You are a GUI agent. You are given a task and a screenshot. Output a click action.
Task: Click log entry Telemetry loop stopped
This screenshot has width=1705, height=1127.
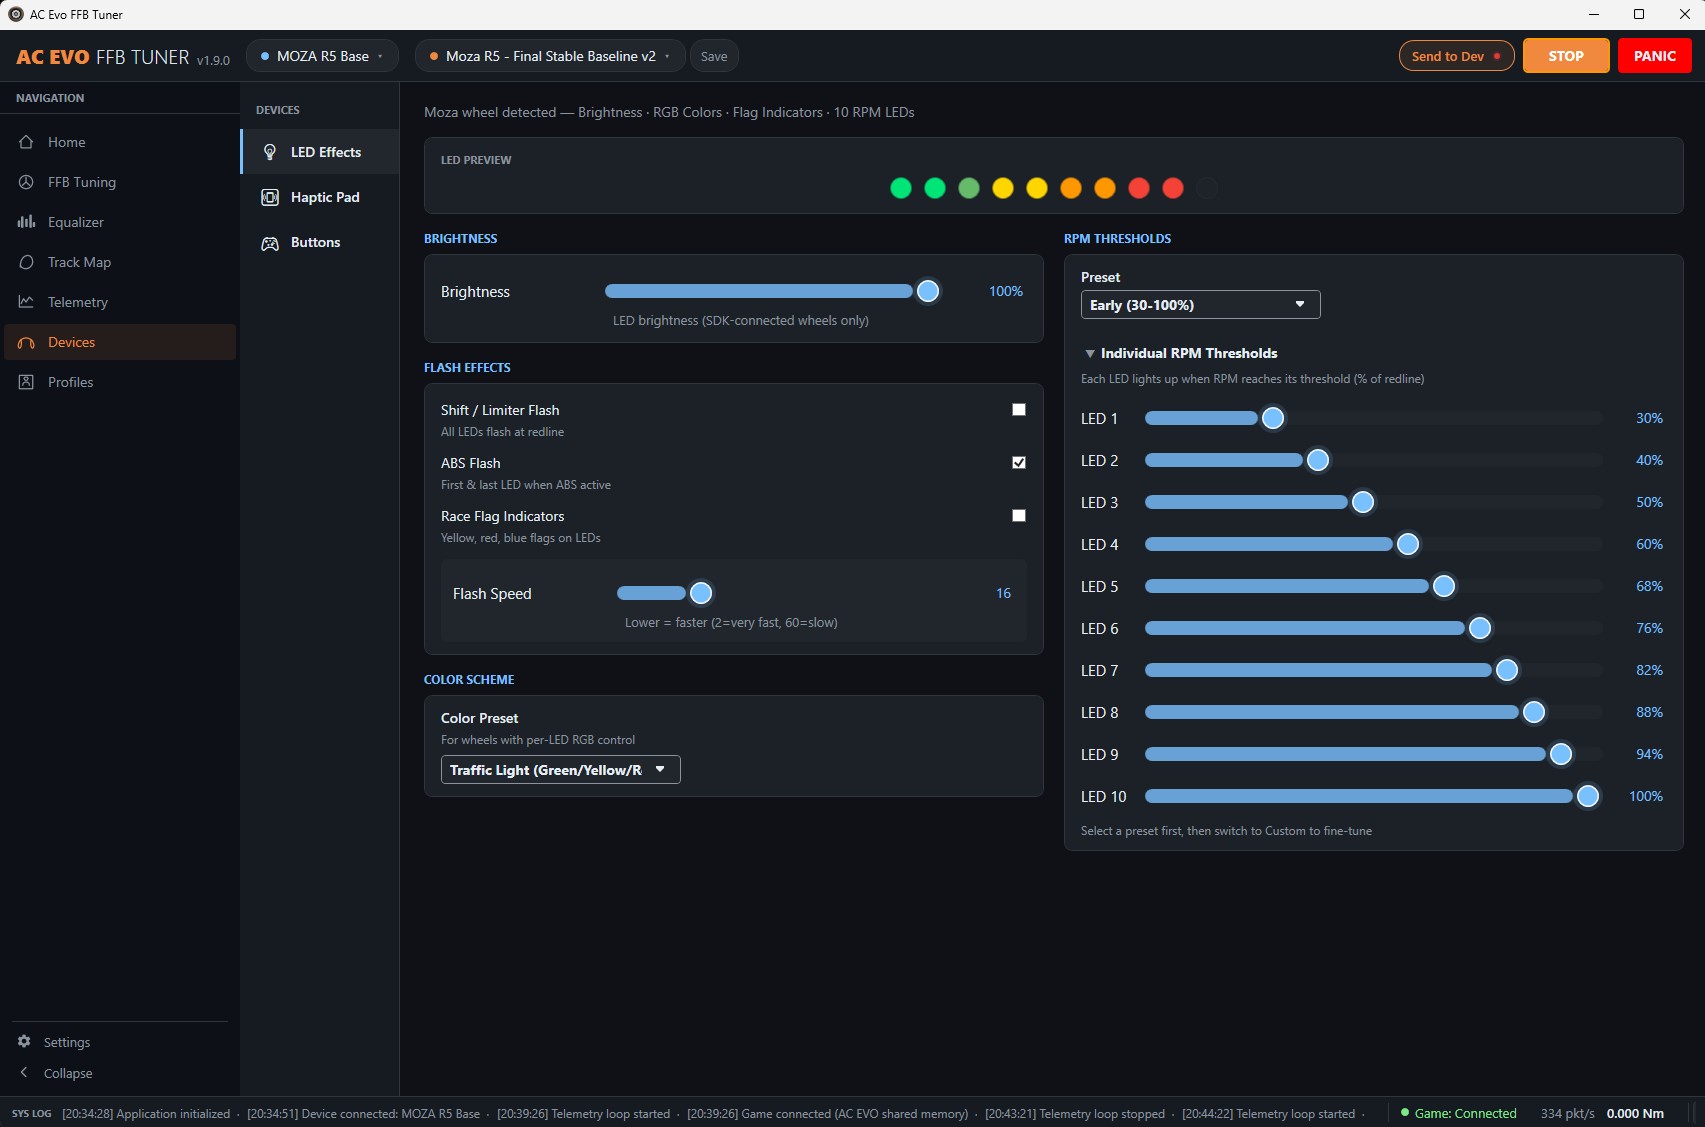tap(1075, 1113)
